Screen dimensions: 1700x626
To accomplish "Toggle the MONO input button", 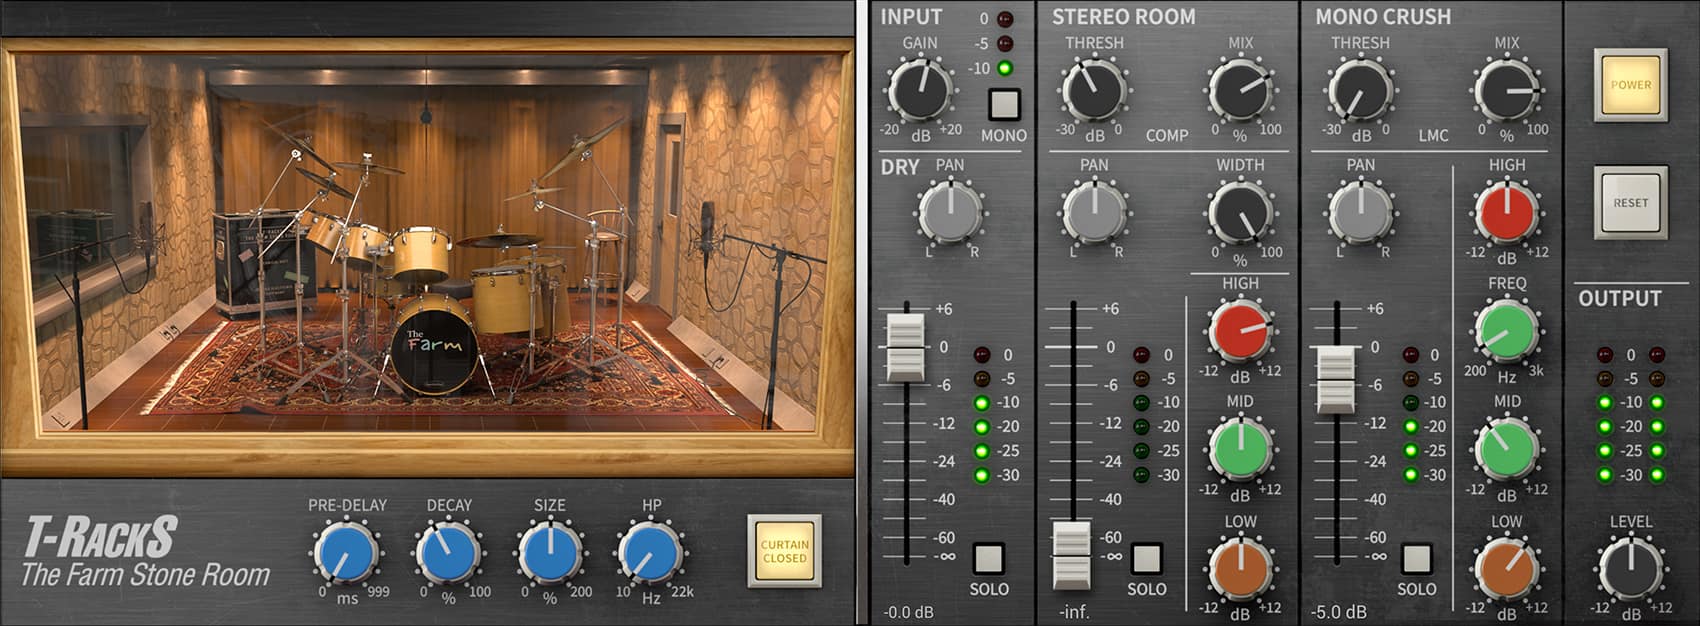I will pyautogui.click(x=1004, y=104).
